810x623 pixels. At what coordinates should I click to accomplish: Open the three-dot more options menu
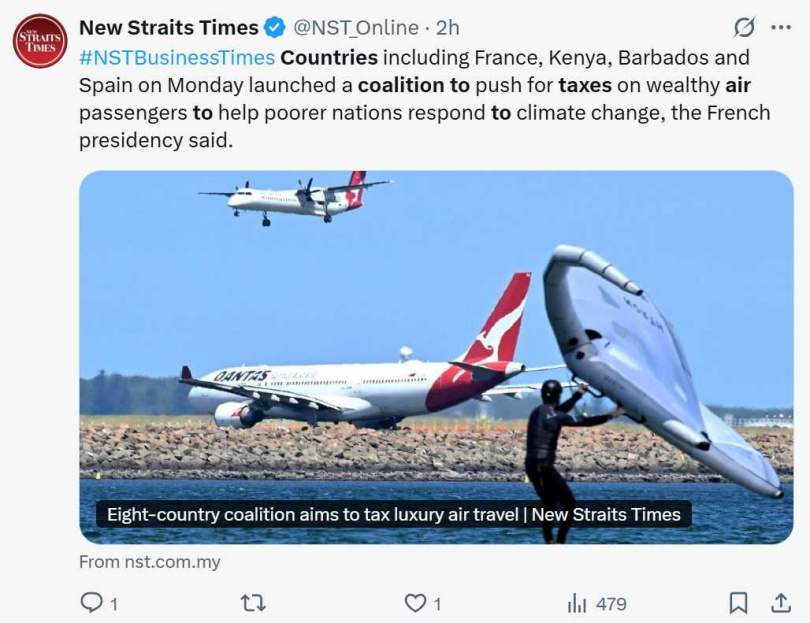coord(781,28)
